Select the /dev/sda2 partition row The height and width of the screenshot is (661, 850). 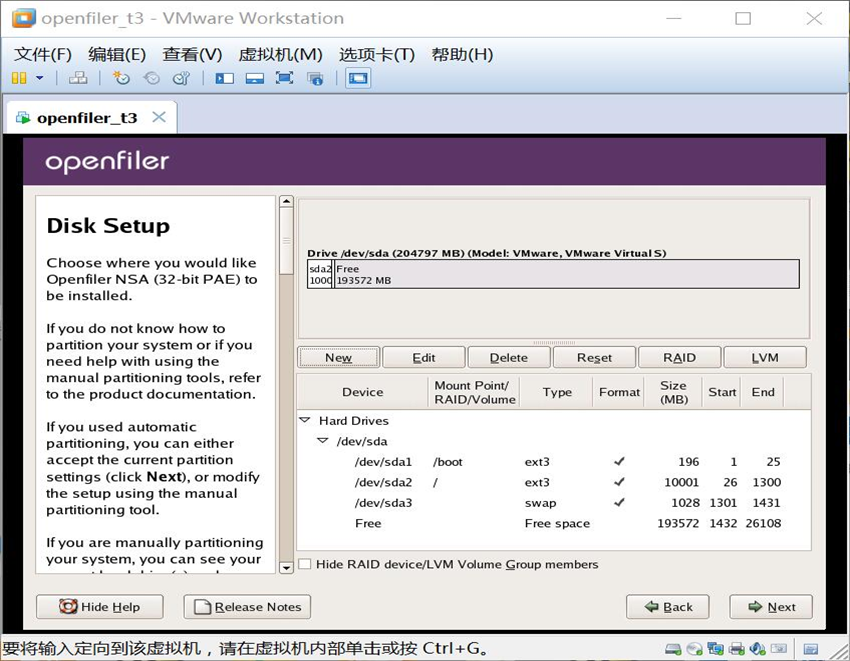[x=553, y=483]
